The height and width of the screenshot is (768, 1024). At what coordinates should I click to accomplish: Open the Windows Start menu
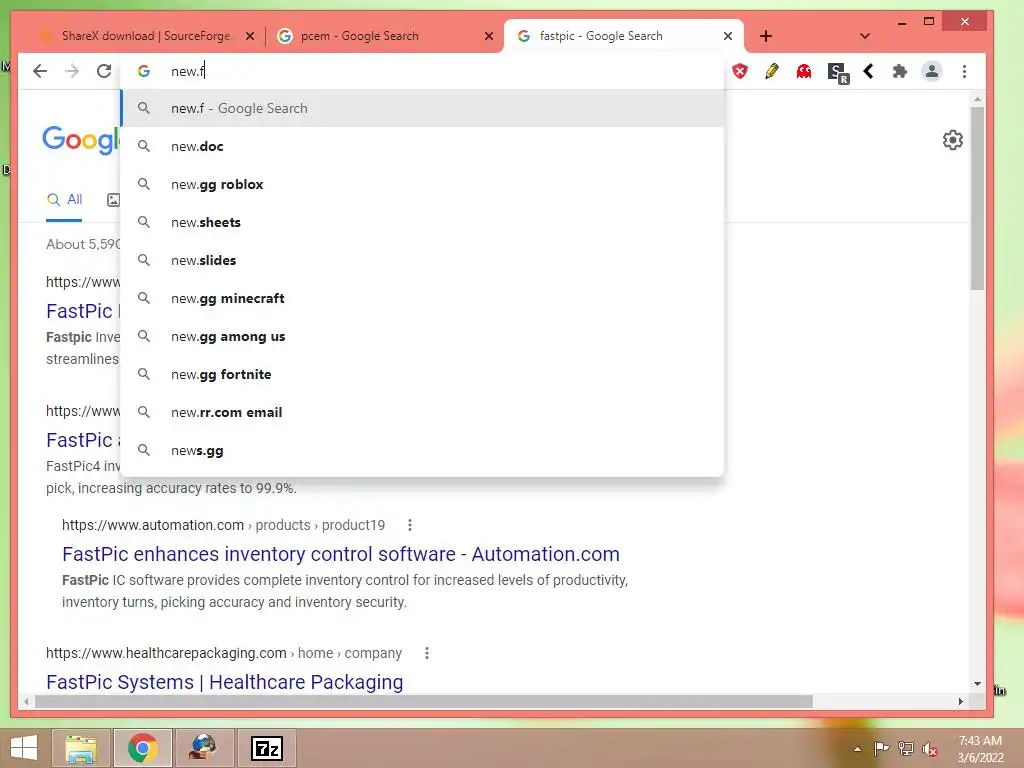(24, 748)
